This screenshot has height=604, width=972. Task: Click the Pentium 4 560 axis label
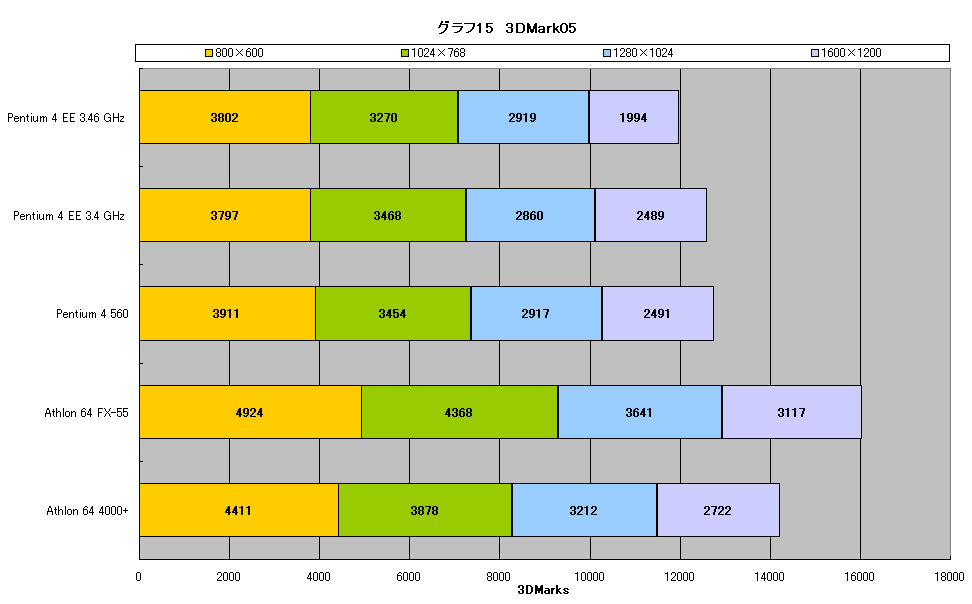click(92, 314)
